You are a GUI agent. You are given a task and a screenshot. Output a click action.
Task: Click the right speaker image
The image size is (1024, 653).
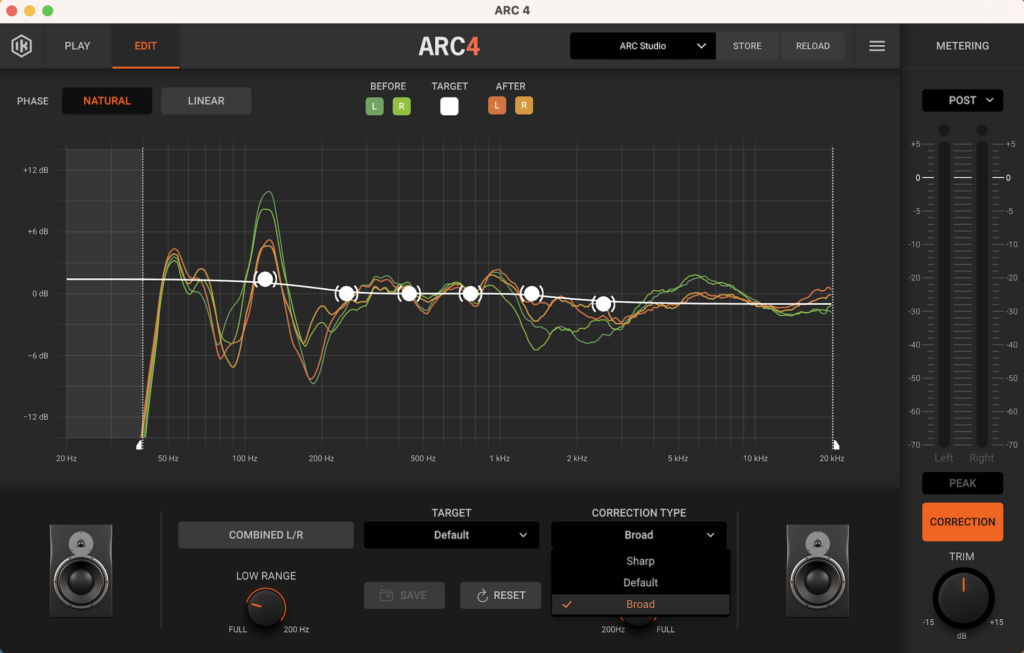pyautogui.click(x=818, y=568)
